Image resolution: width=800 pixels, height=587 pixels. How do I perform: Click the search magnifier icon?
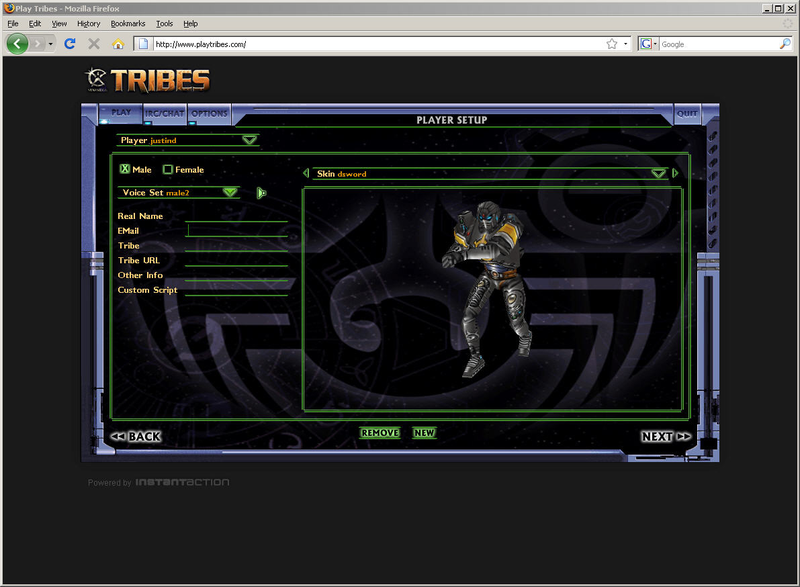[785, 44]
